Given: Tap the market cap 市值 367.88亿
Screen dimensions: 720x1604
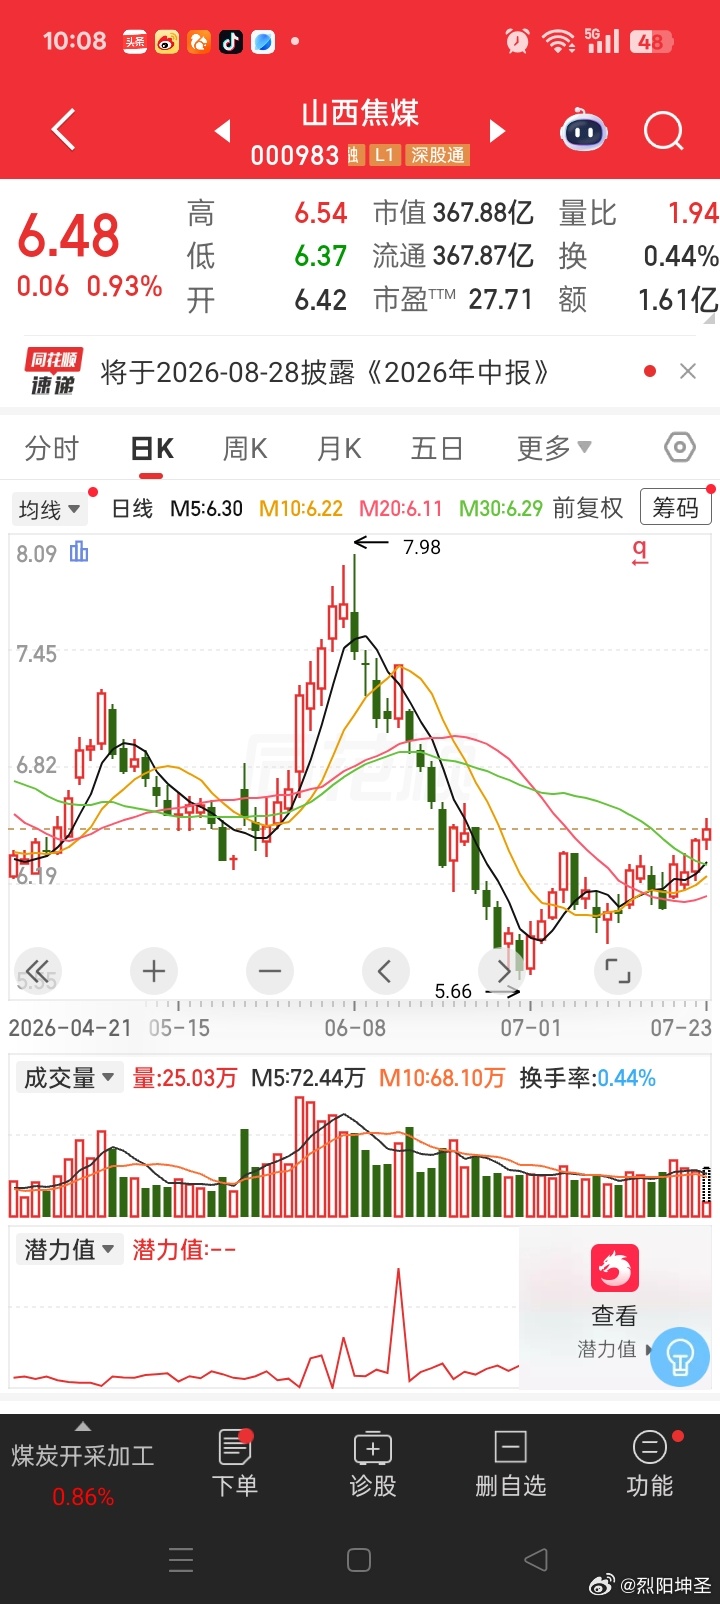Looking at the screenshot, I should (453, 213).
